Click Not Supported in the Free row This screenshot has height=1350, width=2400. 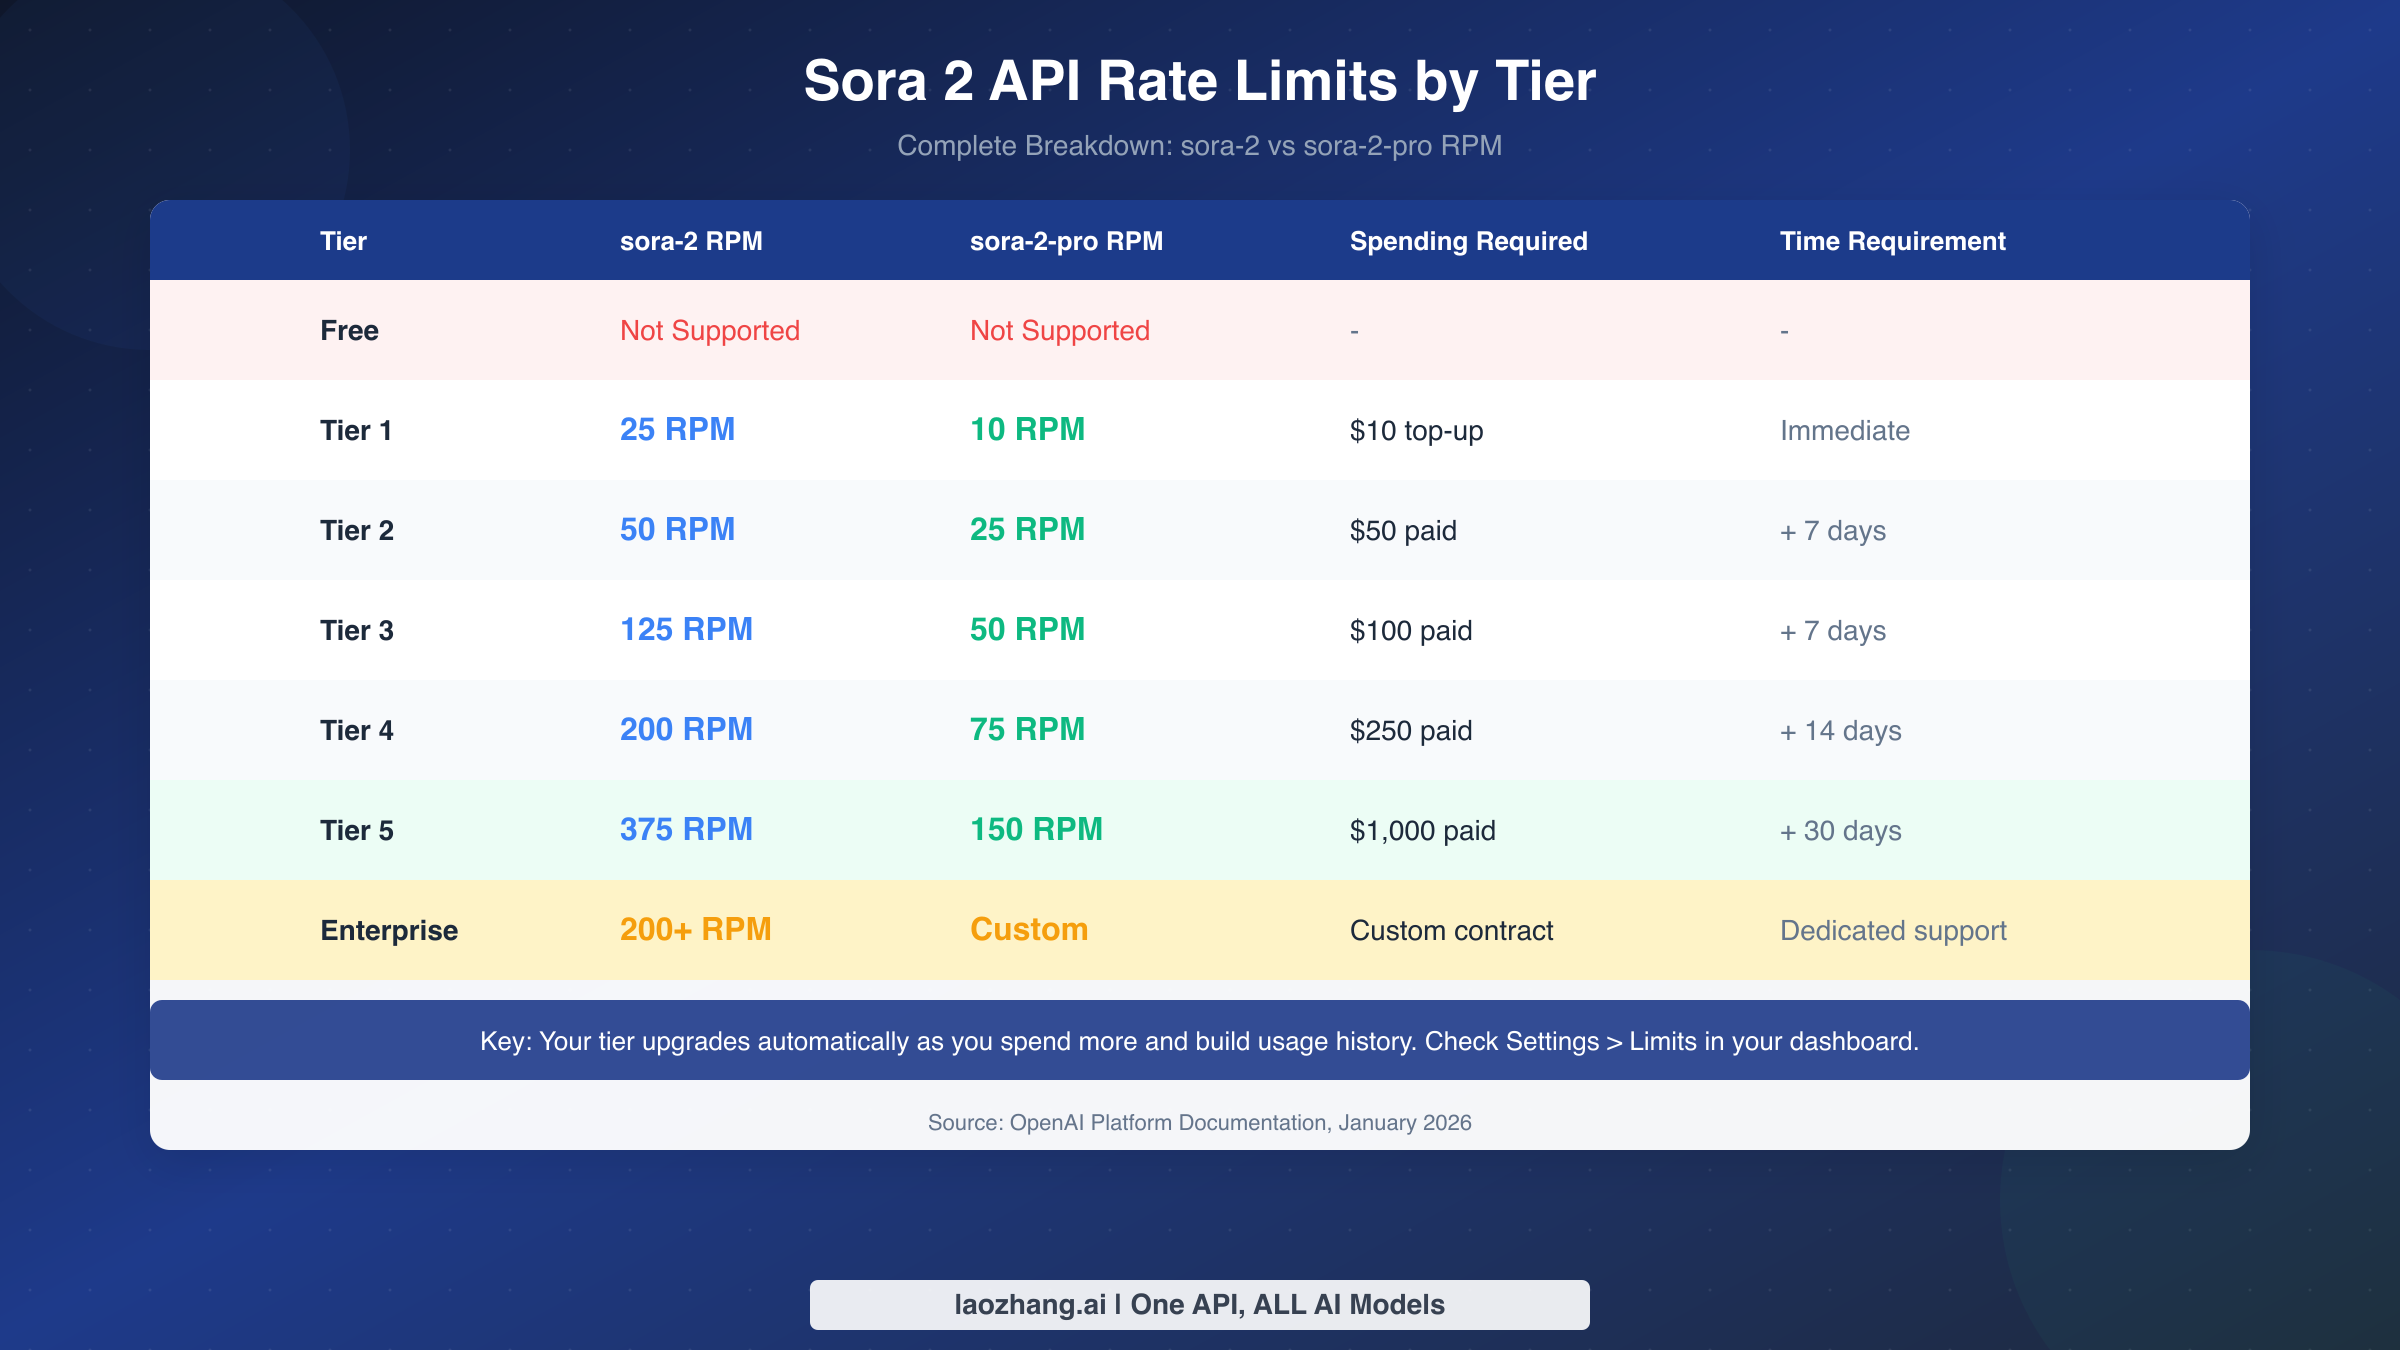(x=710, y=330)
